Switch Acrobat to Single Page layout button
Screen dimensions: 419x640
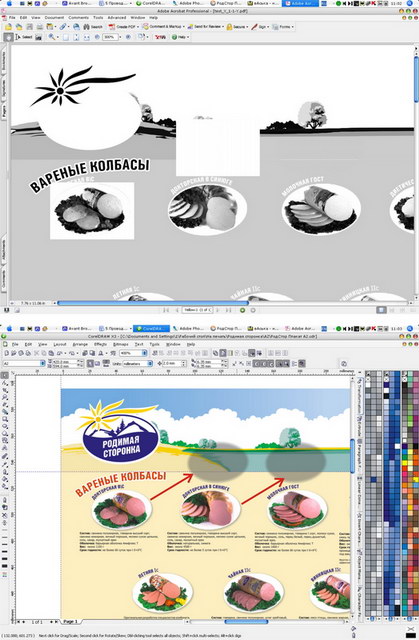(381, 310)
